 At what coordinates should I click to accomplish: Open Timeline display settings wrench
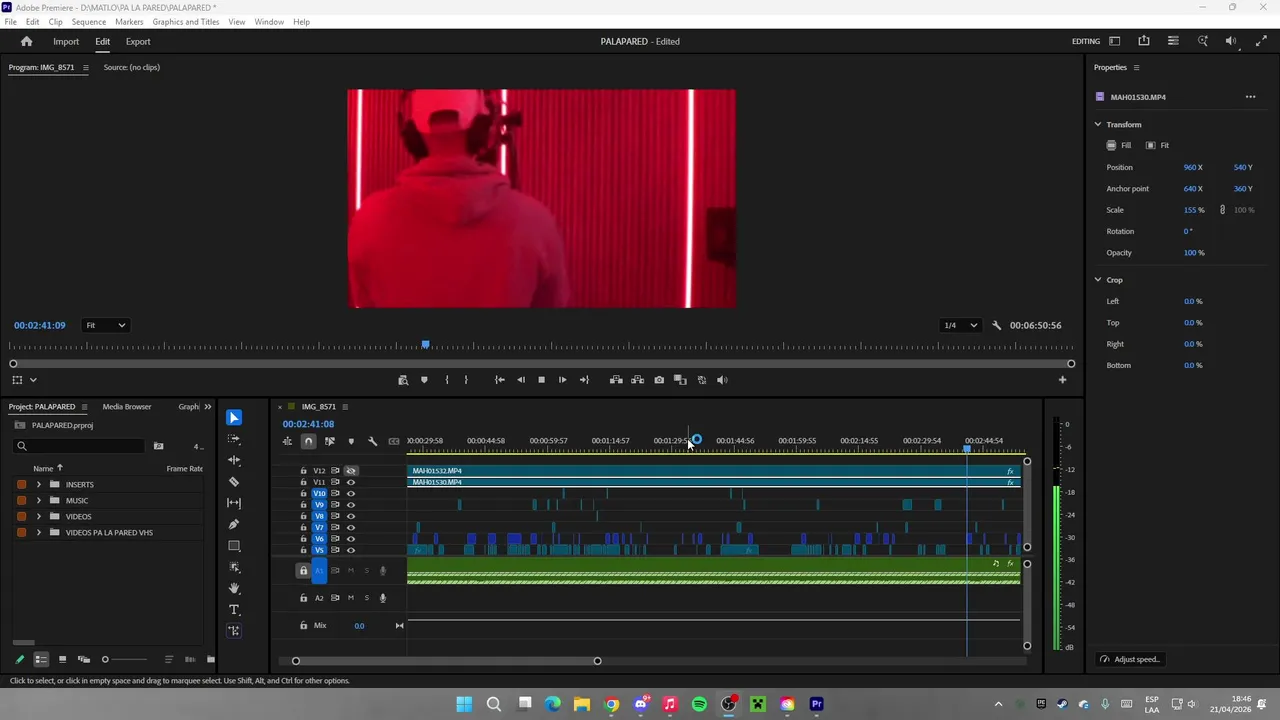372,441
